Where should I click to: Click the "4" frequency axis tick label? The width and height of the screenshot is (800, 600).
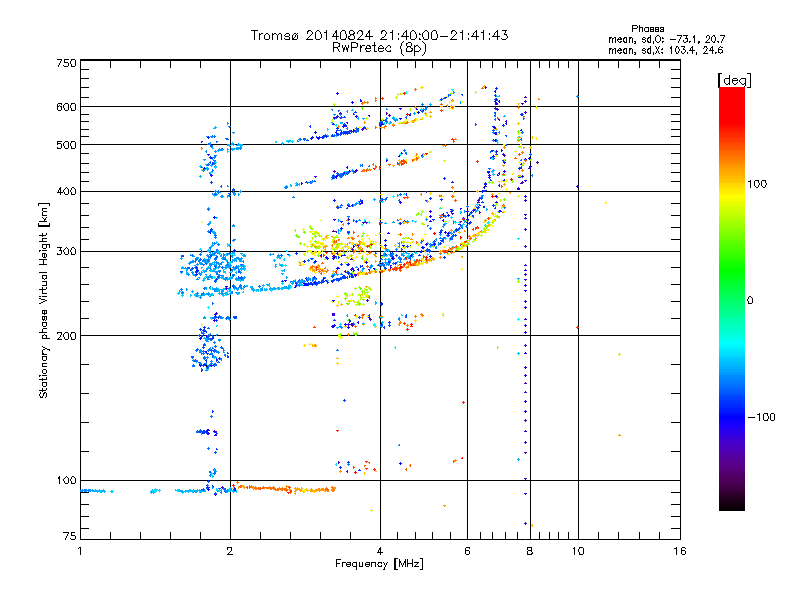click(380, 551)
